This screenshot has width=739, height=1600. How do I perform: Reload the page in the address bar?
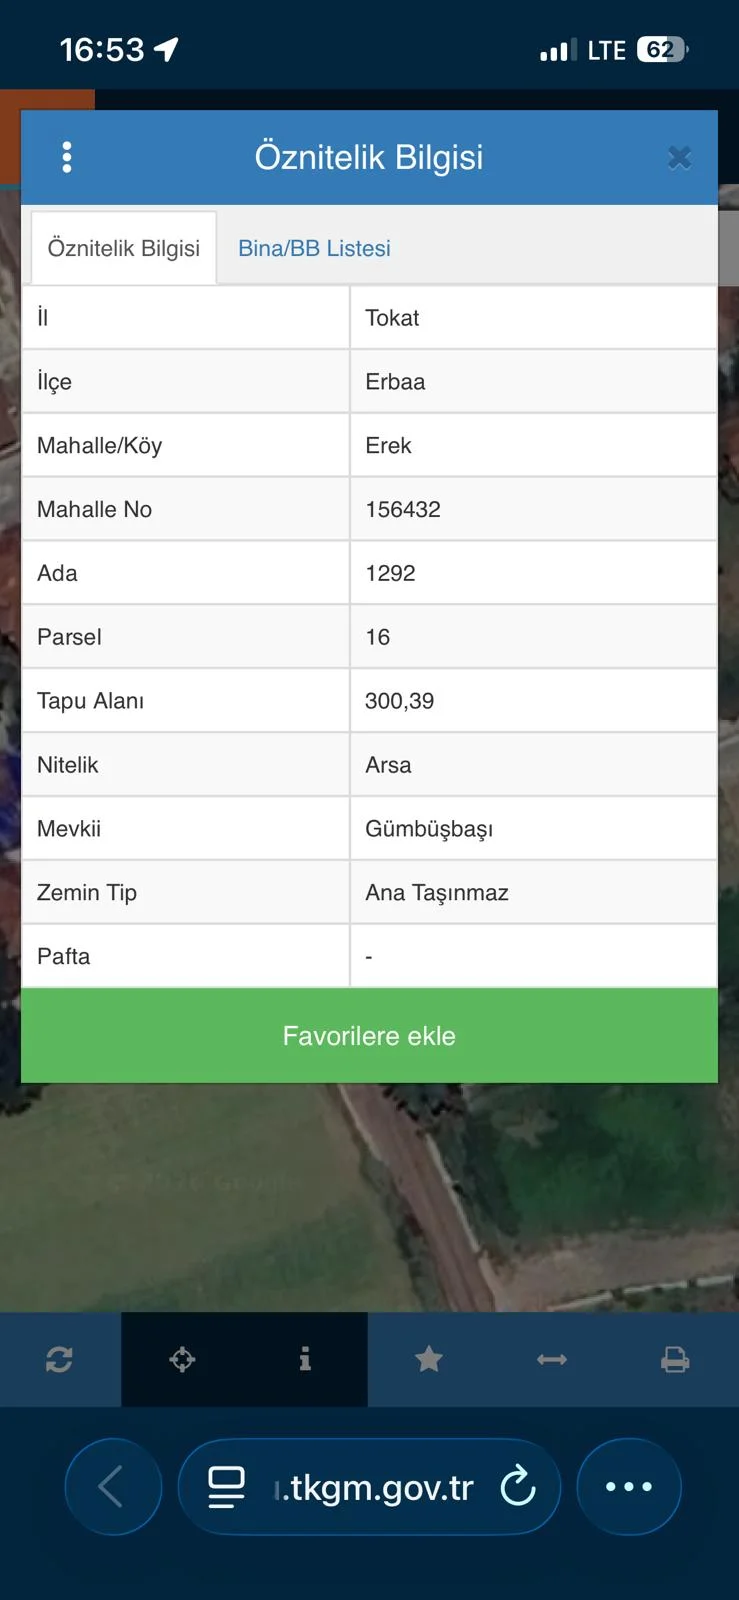[x=518, y=1487]
